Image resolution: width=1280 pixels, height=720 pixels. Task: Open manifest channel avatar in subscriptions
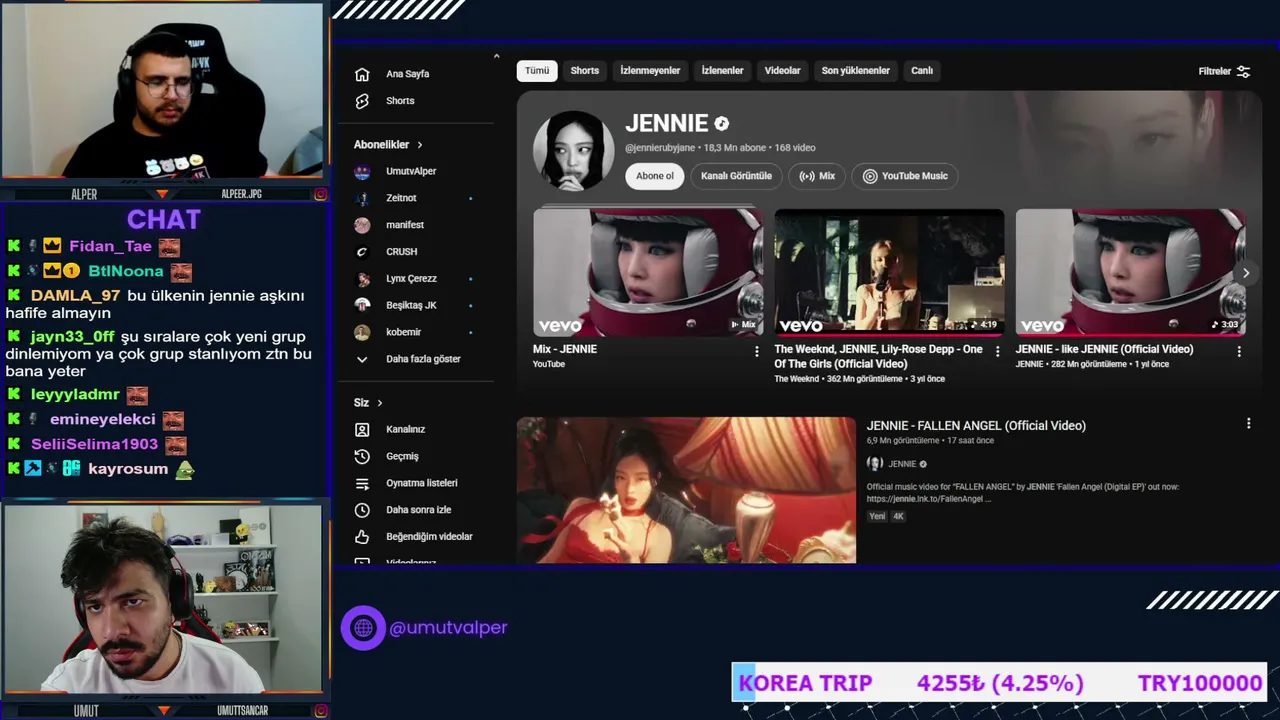click(x=362, y=225)
